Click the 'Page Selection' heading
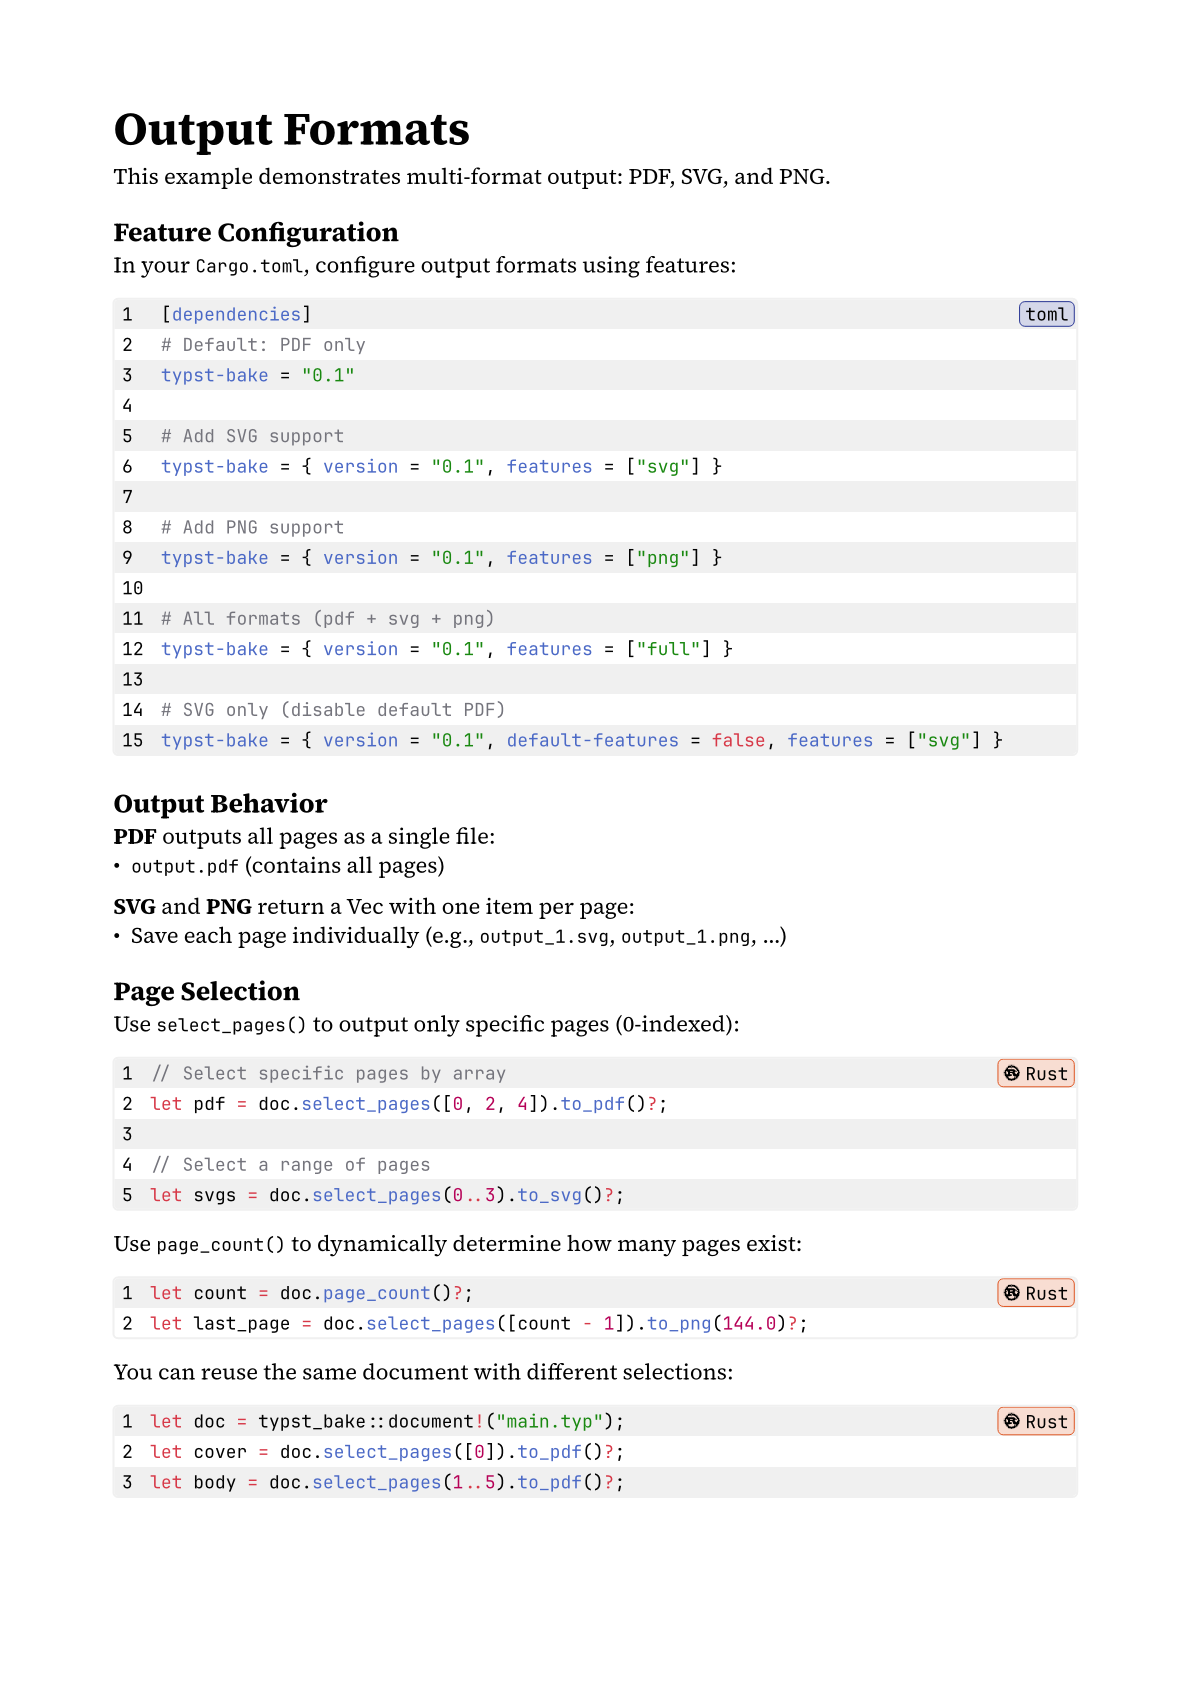This screenshot has width=1191, height=1684. (206, 991)
